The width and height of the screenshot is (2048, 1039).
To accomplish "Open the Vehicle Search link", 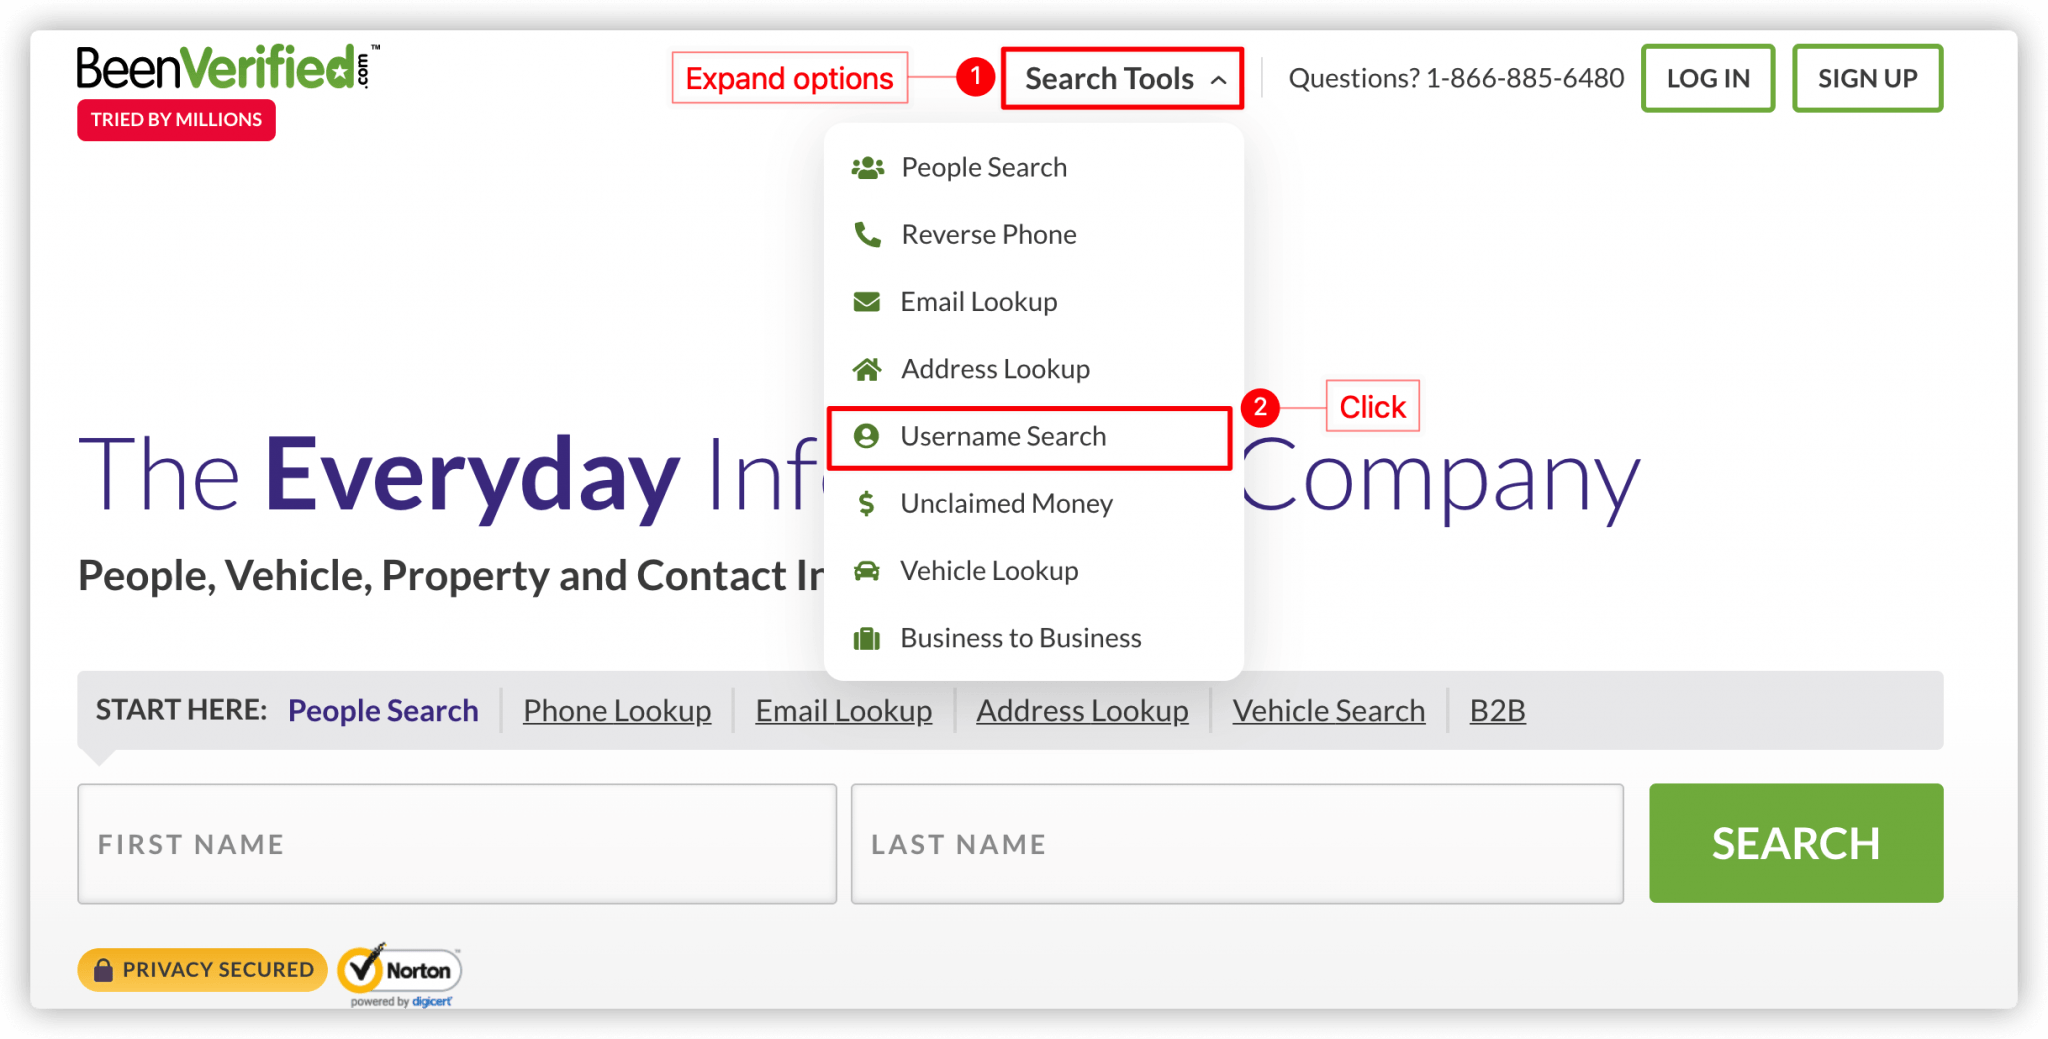I will (x=1328, y=711).
